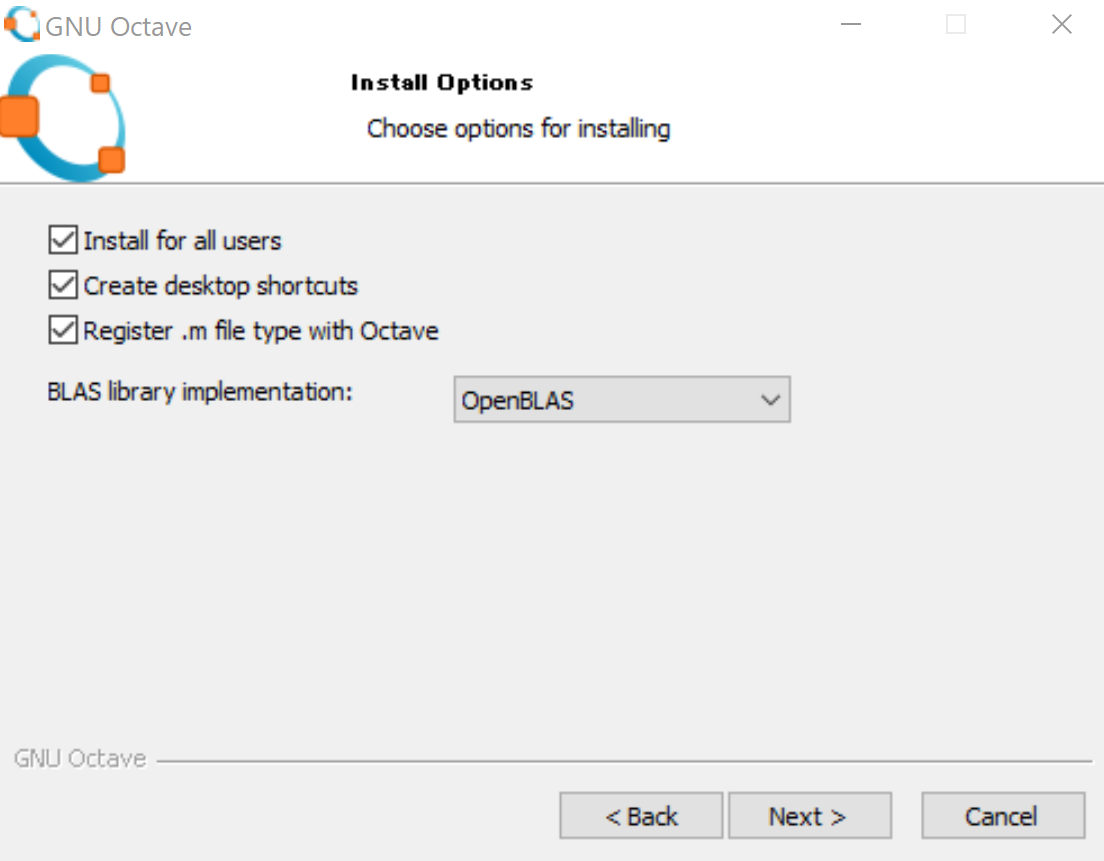
Task: Select the OpenBLAS text in combo box
Action: click(x=518, y=400)
